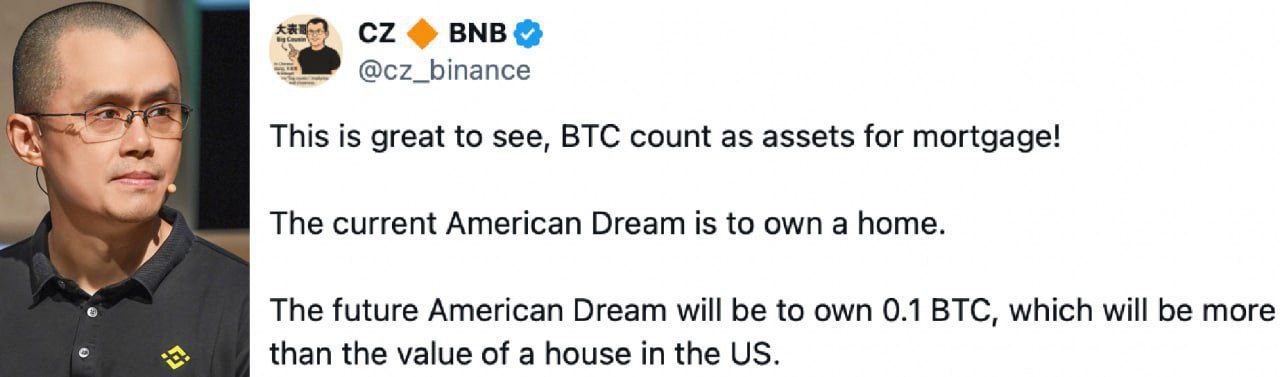Click the CZ display name
This screenshot has height=377, width=1280.
click(x=376, y=35)
